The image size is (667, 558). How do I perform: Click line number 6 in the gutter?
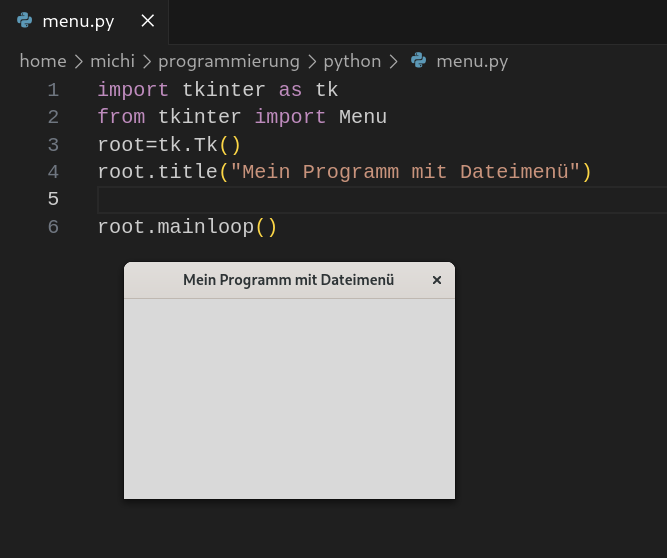pyautogui.click(x=53, y=227)
